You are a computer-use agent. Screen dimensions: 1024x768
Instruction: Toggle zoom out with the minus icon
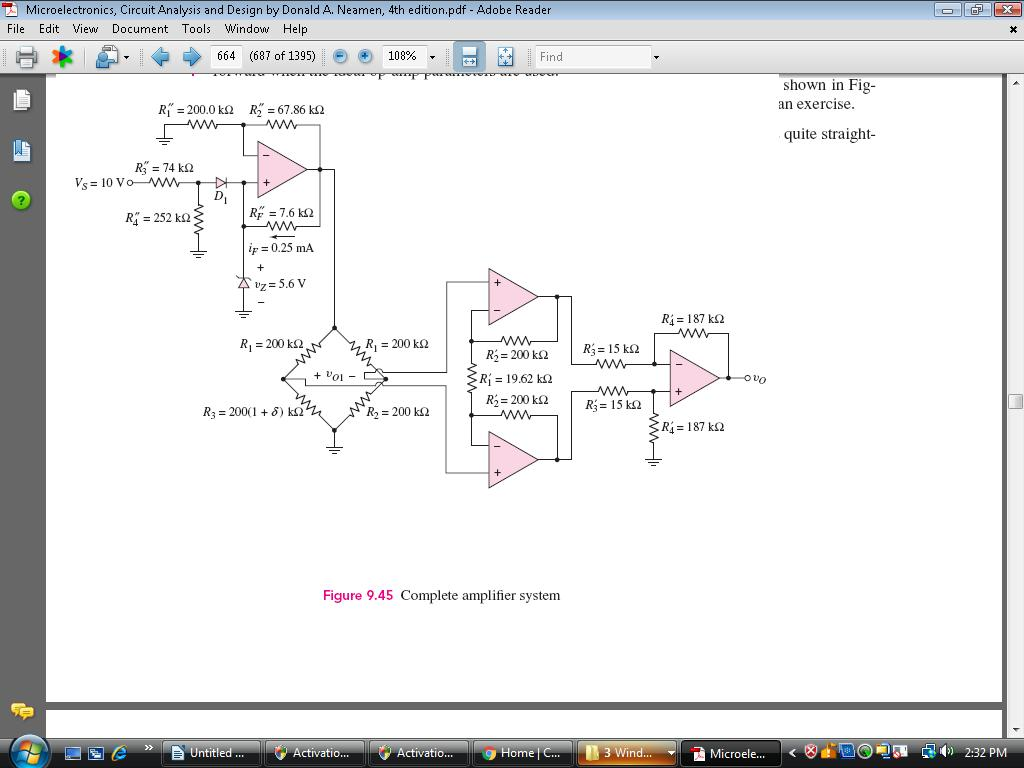339,57
